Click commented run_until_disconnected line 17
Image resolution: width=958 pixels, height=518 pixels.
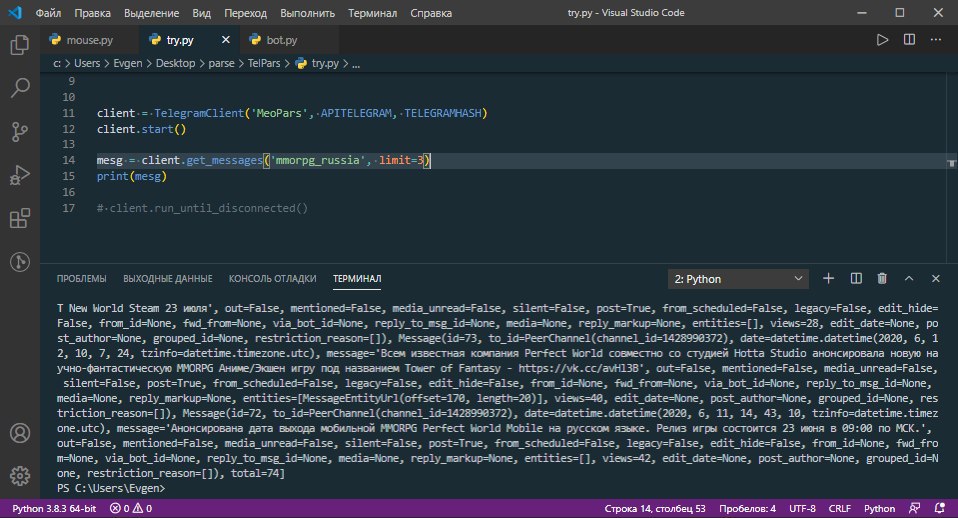click(202, 208)
